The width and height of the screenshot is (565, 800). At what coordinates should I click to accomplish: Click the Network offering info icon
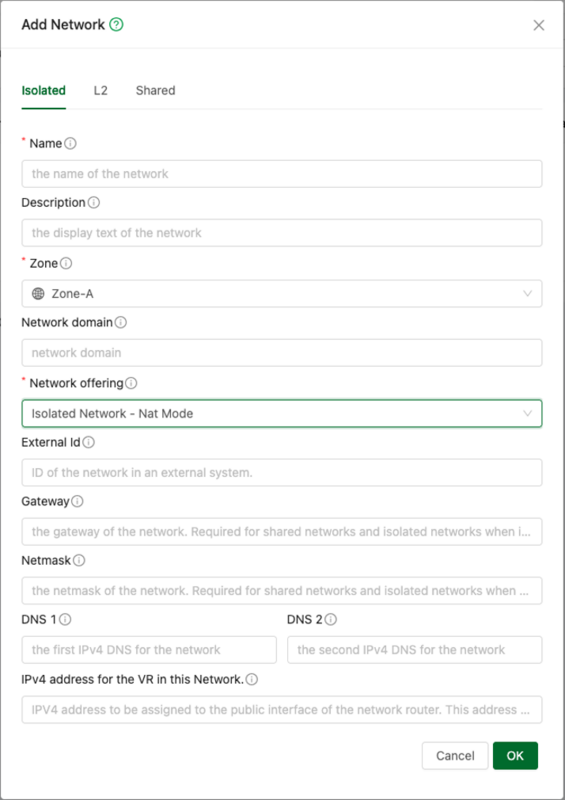pos(131,383)
